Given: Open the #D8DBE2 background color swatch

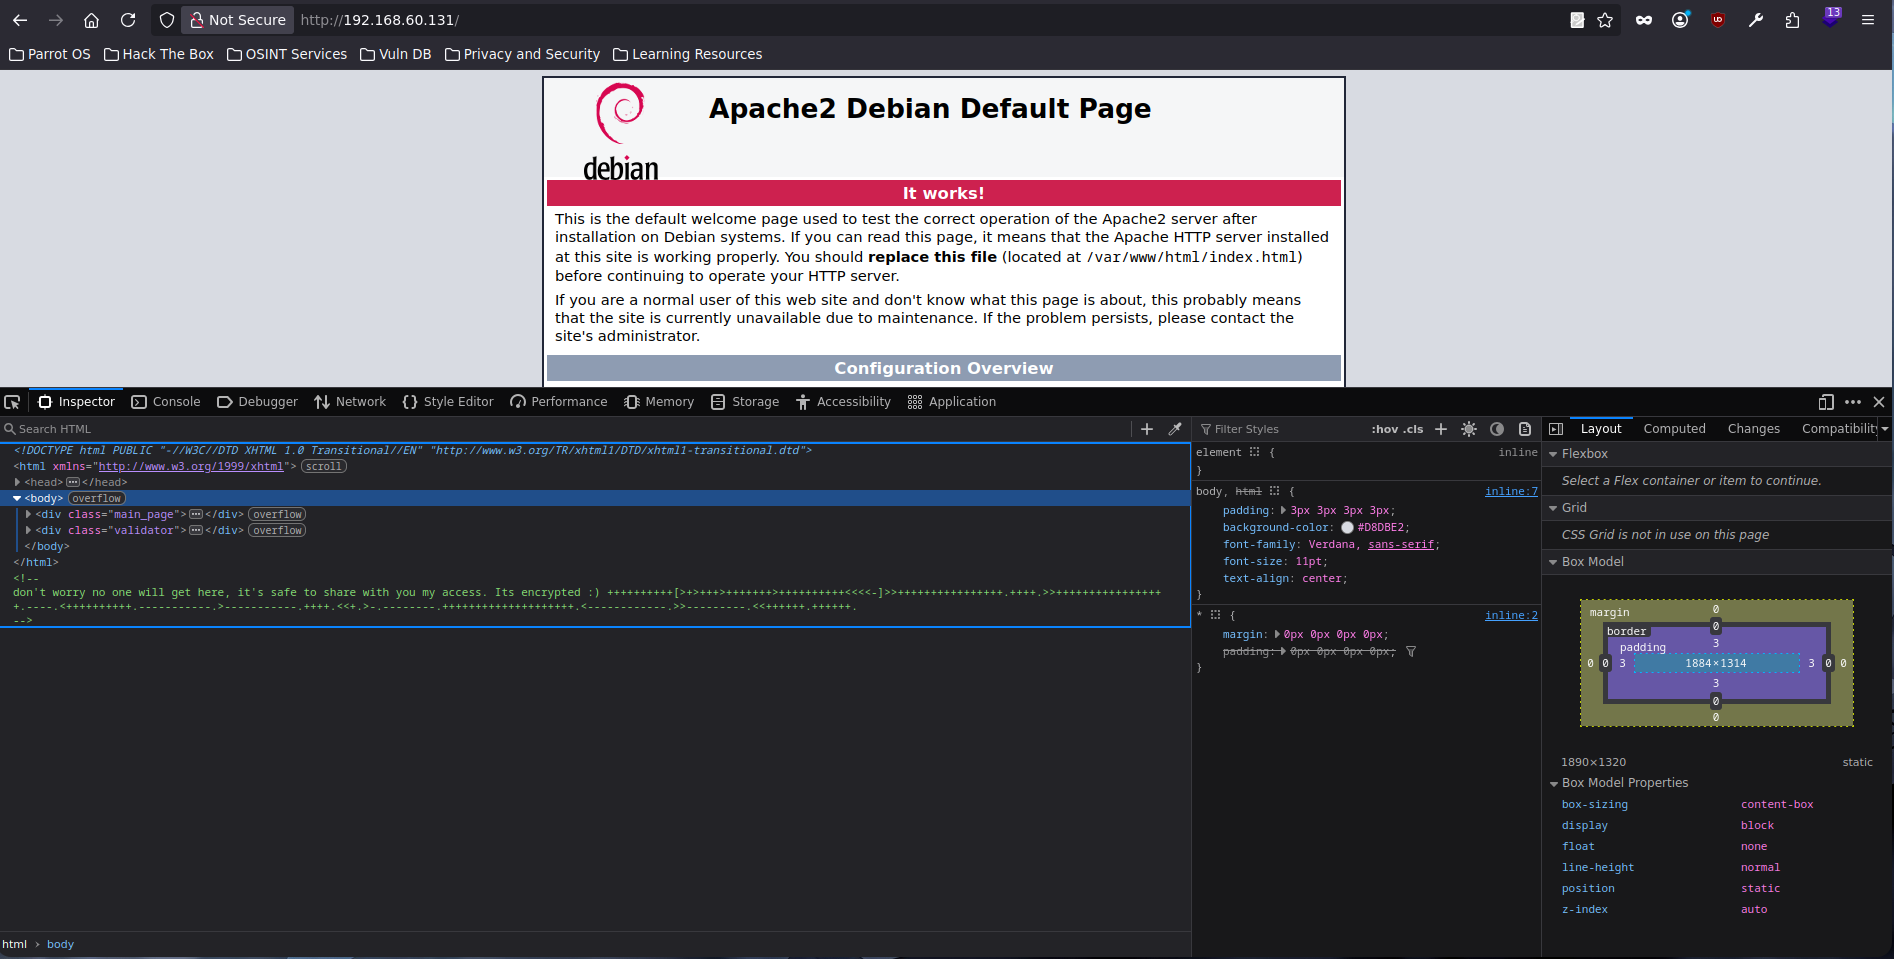Looking at the screenshot, I should pyautogui.click(x=1347, y=527).
